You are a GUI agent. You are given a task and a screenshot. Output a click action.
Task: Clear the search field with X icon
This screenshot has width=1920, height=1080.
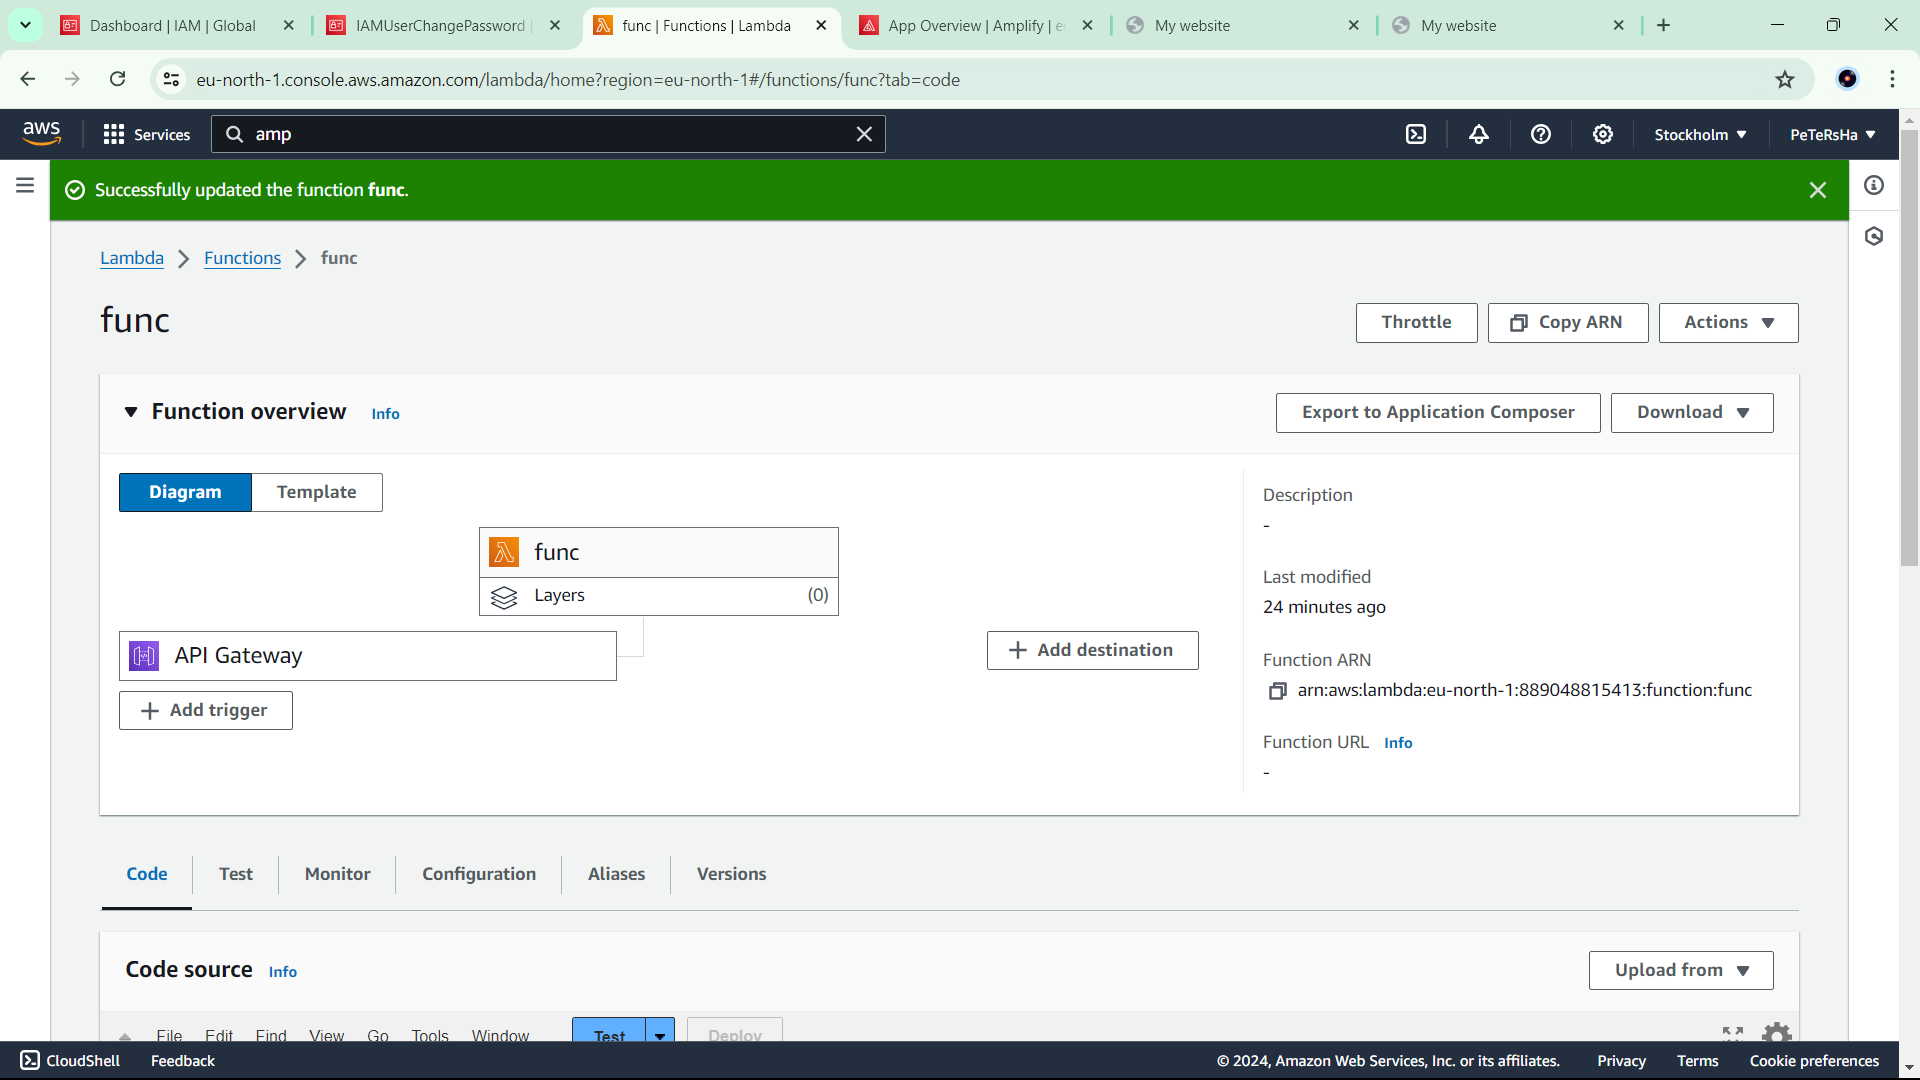[864, 134]
